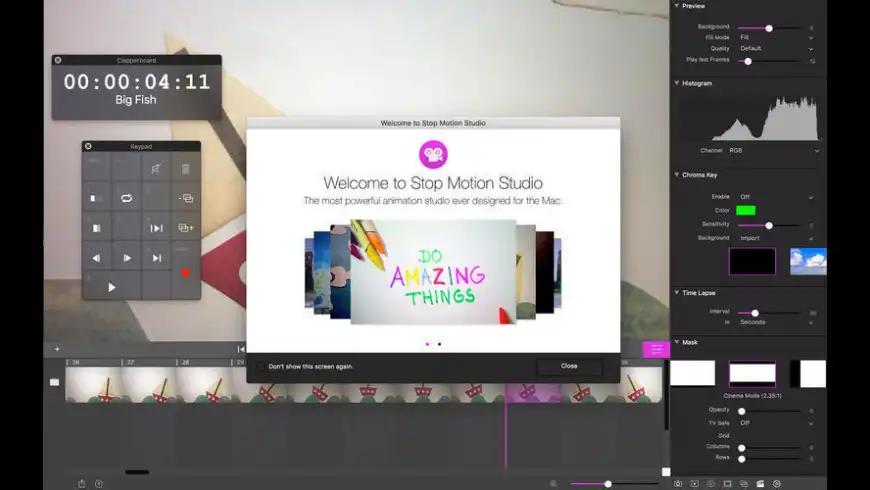Viewport: 870px width, 490px height.
Task: Select timeline frame marked 26
Action: pos(93,384)
